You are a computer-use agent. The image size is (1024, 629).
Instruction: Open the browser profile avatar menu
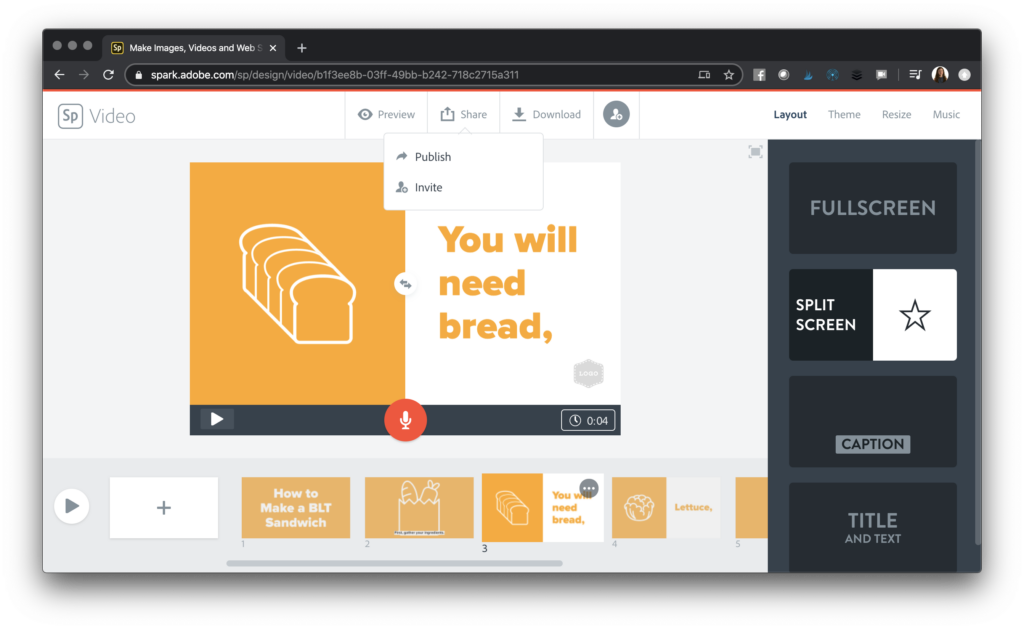point(940,73)
